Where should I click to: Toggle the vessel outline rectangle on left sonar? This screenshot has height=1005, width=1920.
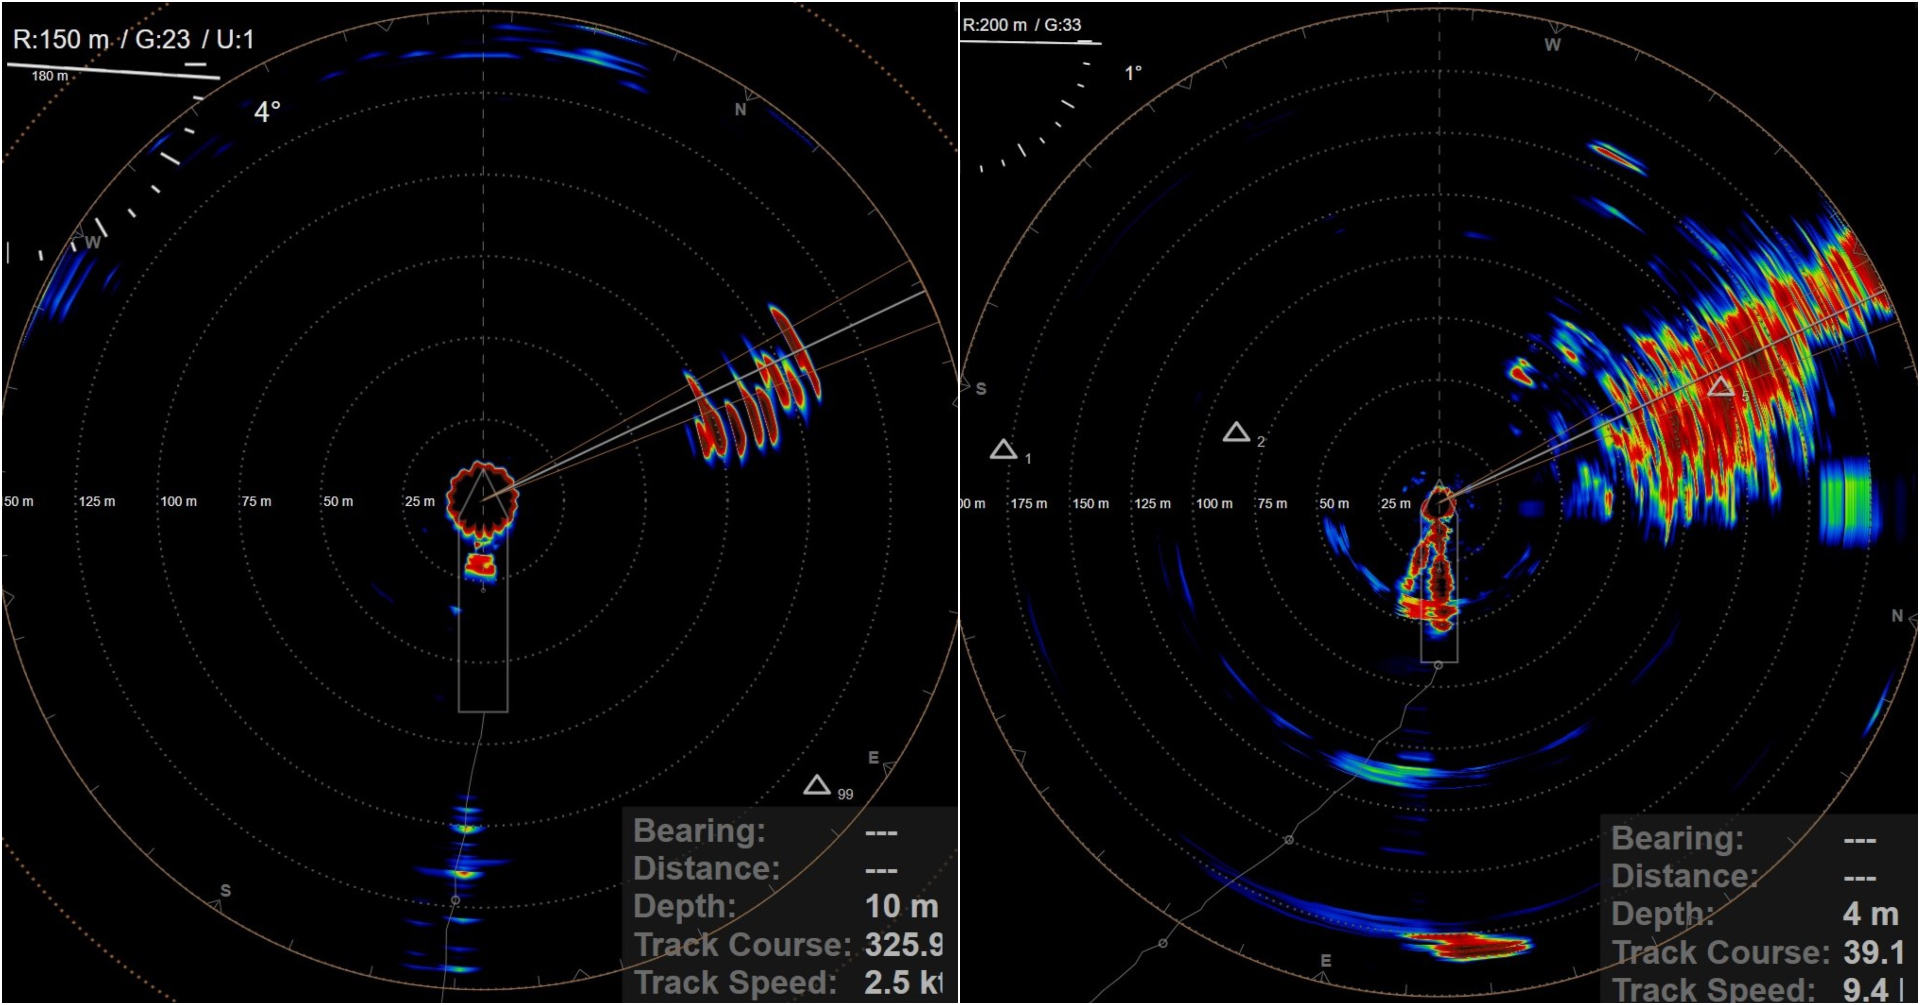tap(484, 660)
